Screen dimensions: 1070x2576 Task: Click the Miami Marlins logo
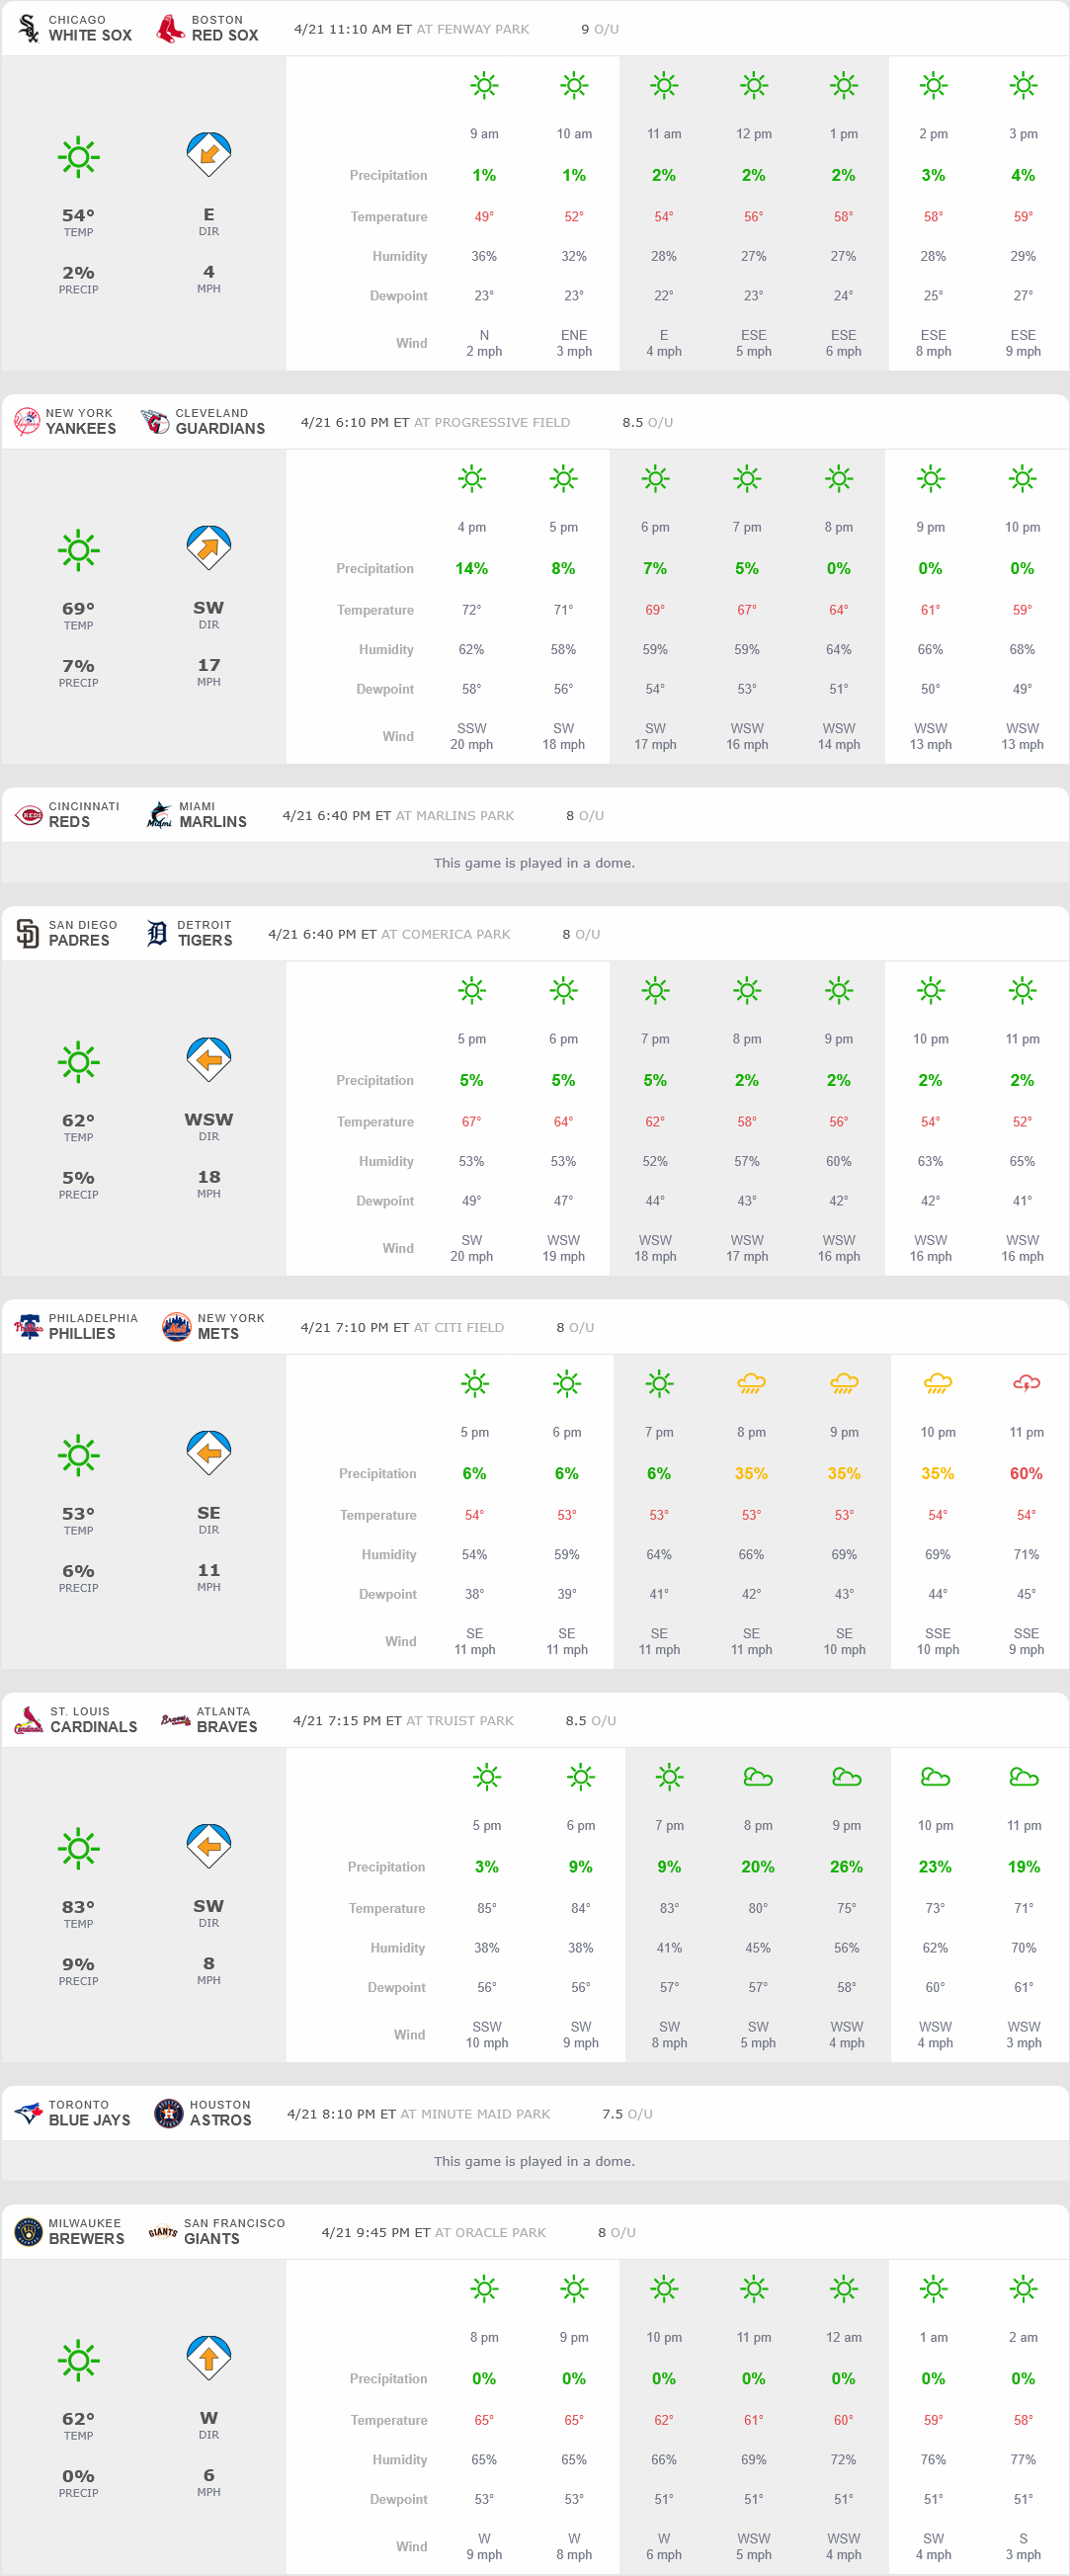pyautogui.click(x=160, y=815)
